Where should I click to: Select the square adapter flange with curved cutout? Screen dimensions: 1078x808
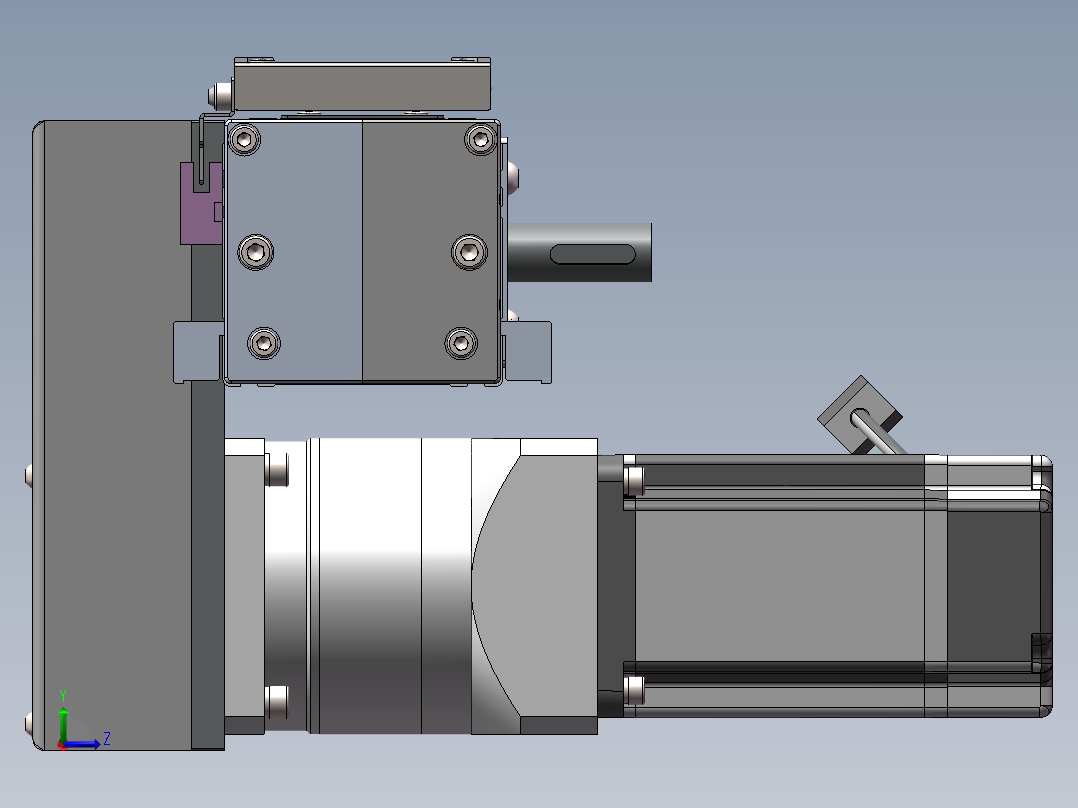534,586
